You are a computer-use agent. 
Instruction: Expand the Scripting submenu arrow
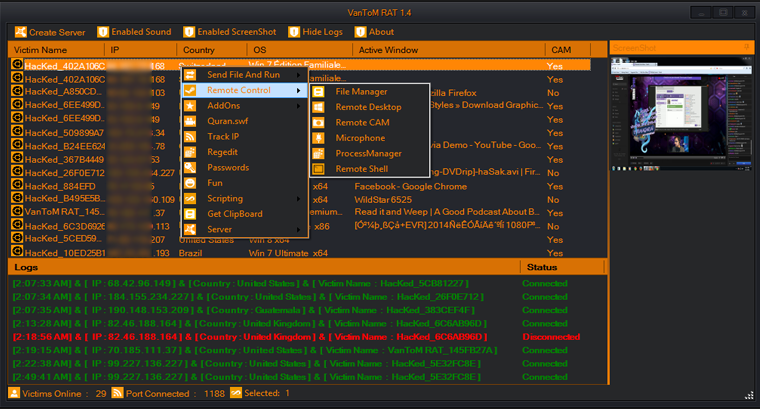coord(299,199)
